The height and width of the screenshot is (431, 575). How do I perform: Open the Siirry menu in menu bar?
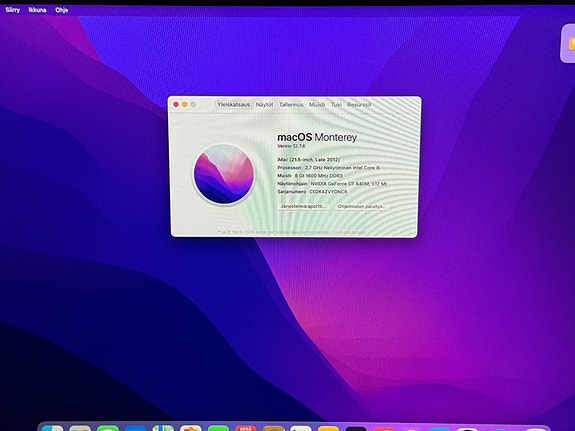[12, 10]
